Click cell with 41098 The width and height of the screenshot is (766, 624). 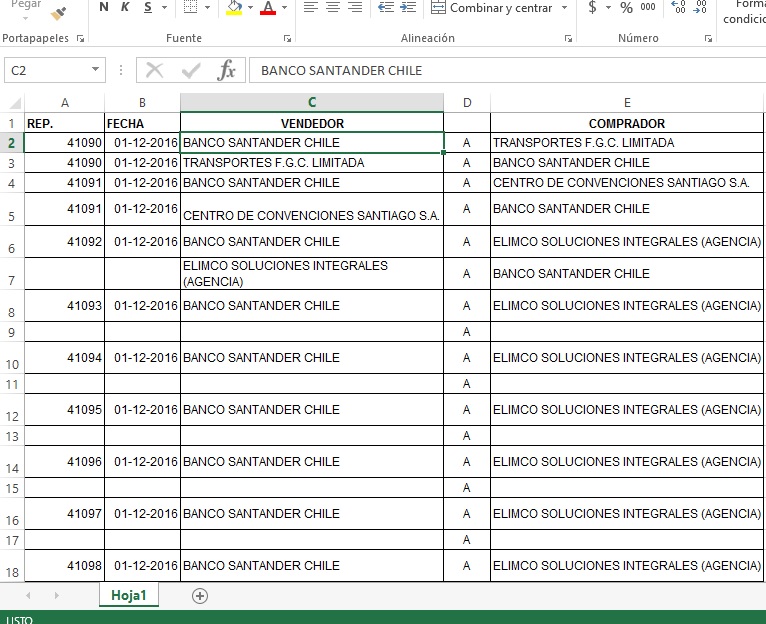tap(64, 565)
